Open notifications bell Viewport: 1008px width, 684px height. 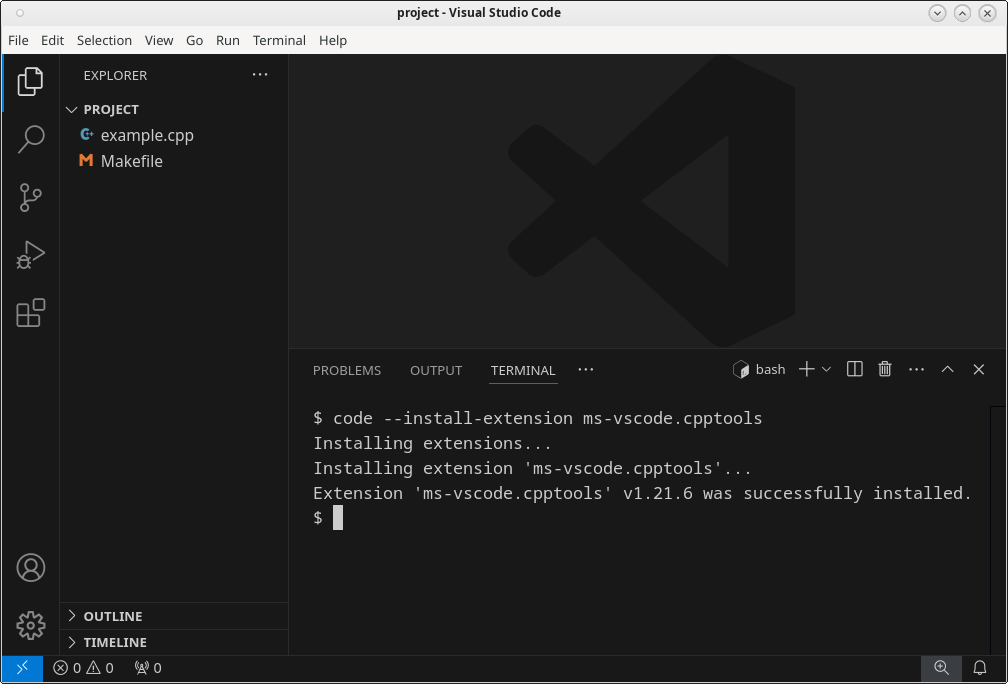[x=979, y=669]
